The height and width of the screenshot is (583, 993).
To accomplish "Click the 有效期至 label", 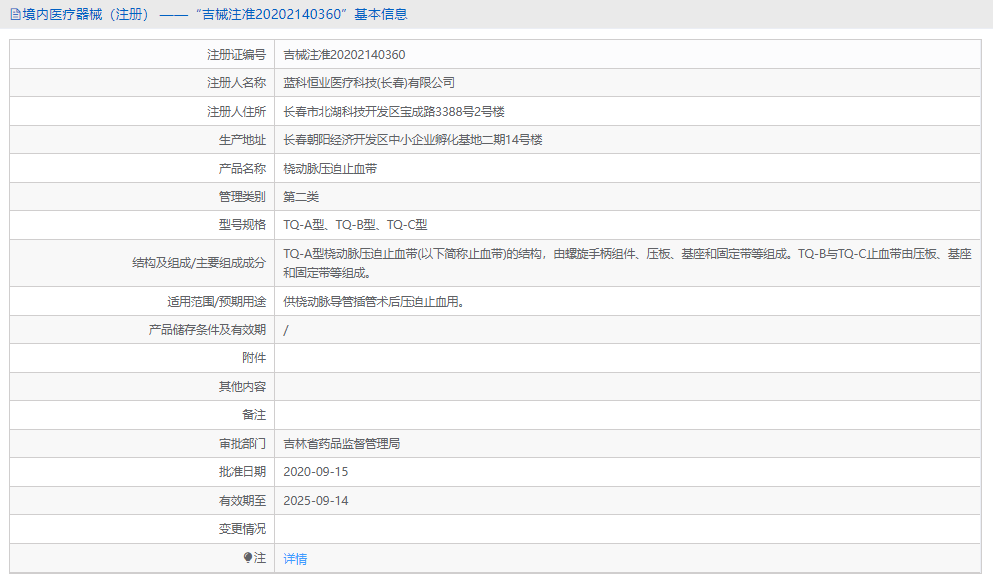I will [243, 501].
